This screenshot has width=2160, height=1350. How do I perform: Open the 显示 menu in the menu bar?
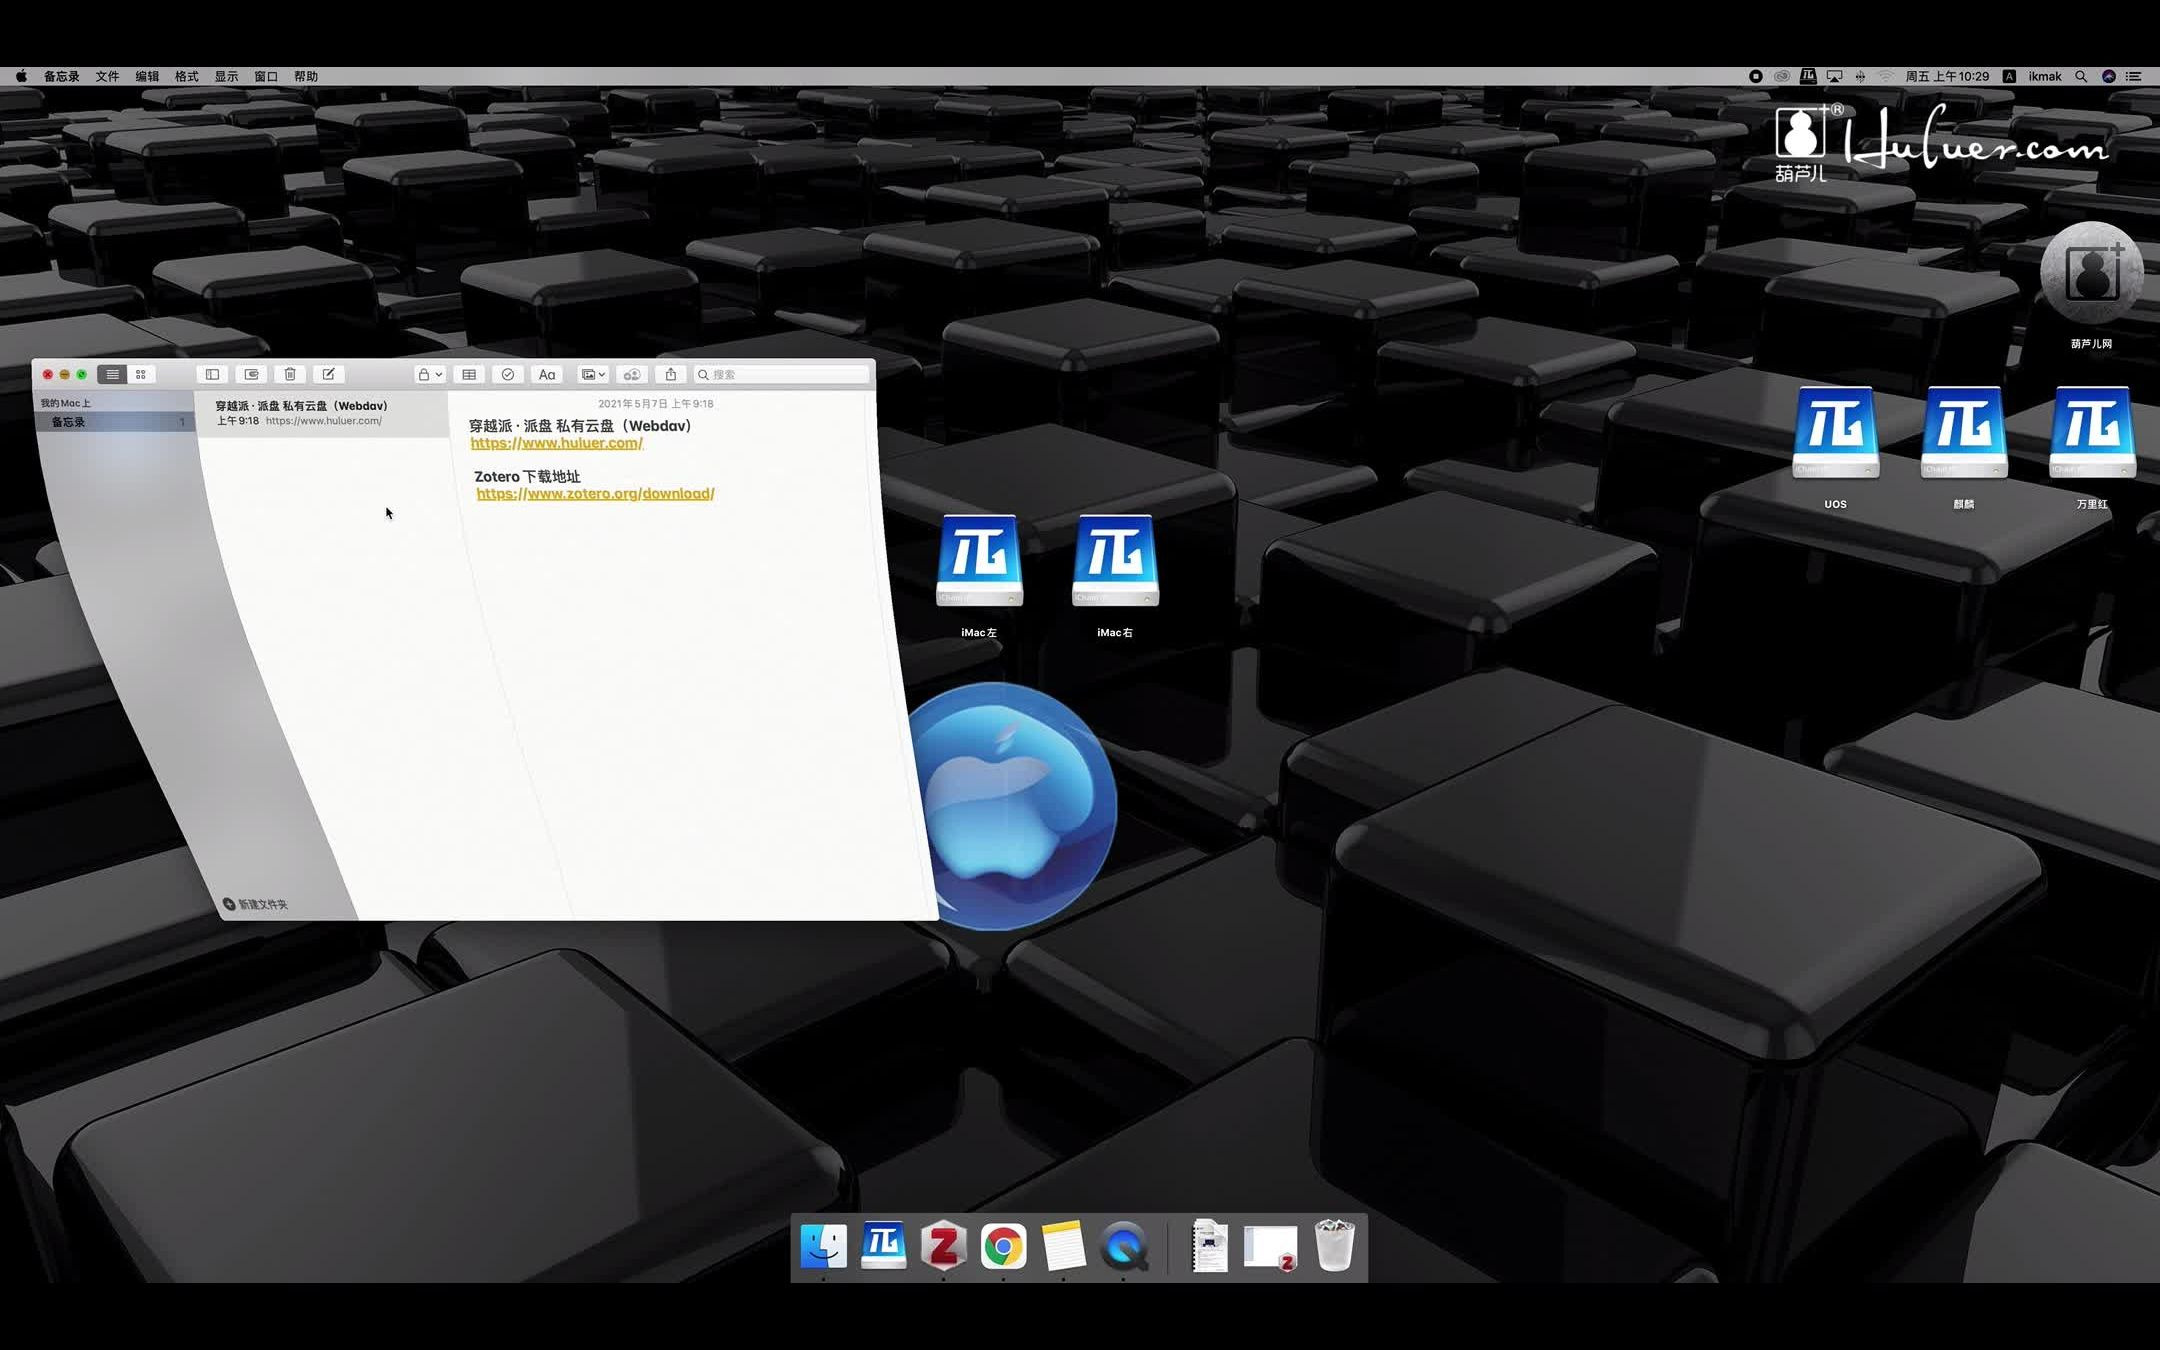point(226,76)
